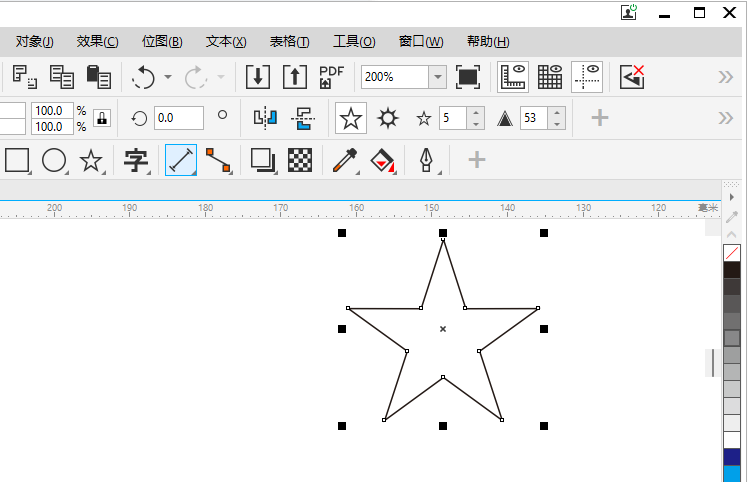Select the Connector tool
This screenshot has height=482, width=748.
(x=218, y=160)
